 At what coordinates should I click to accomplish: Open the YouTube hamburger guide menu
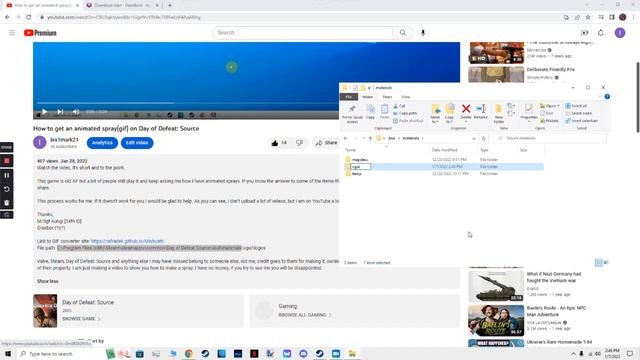(x=12, y=33)
